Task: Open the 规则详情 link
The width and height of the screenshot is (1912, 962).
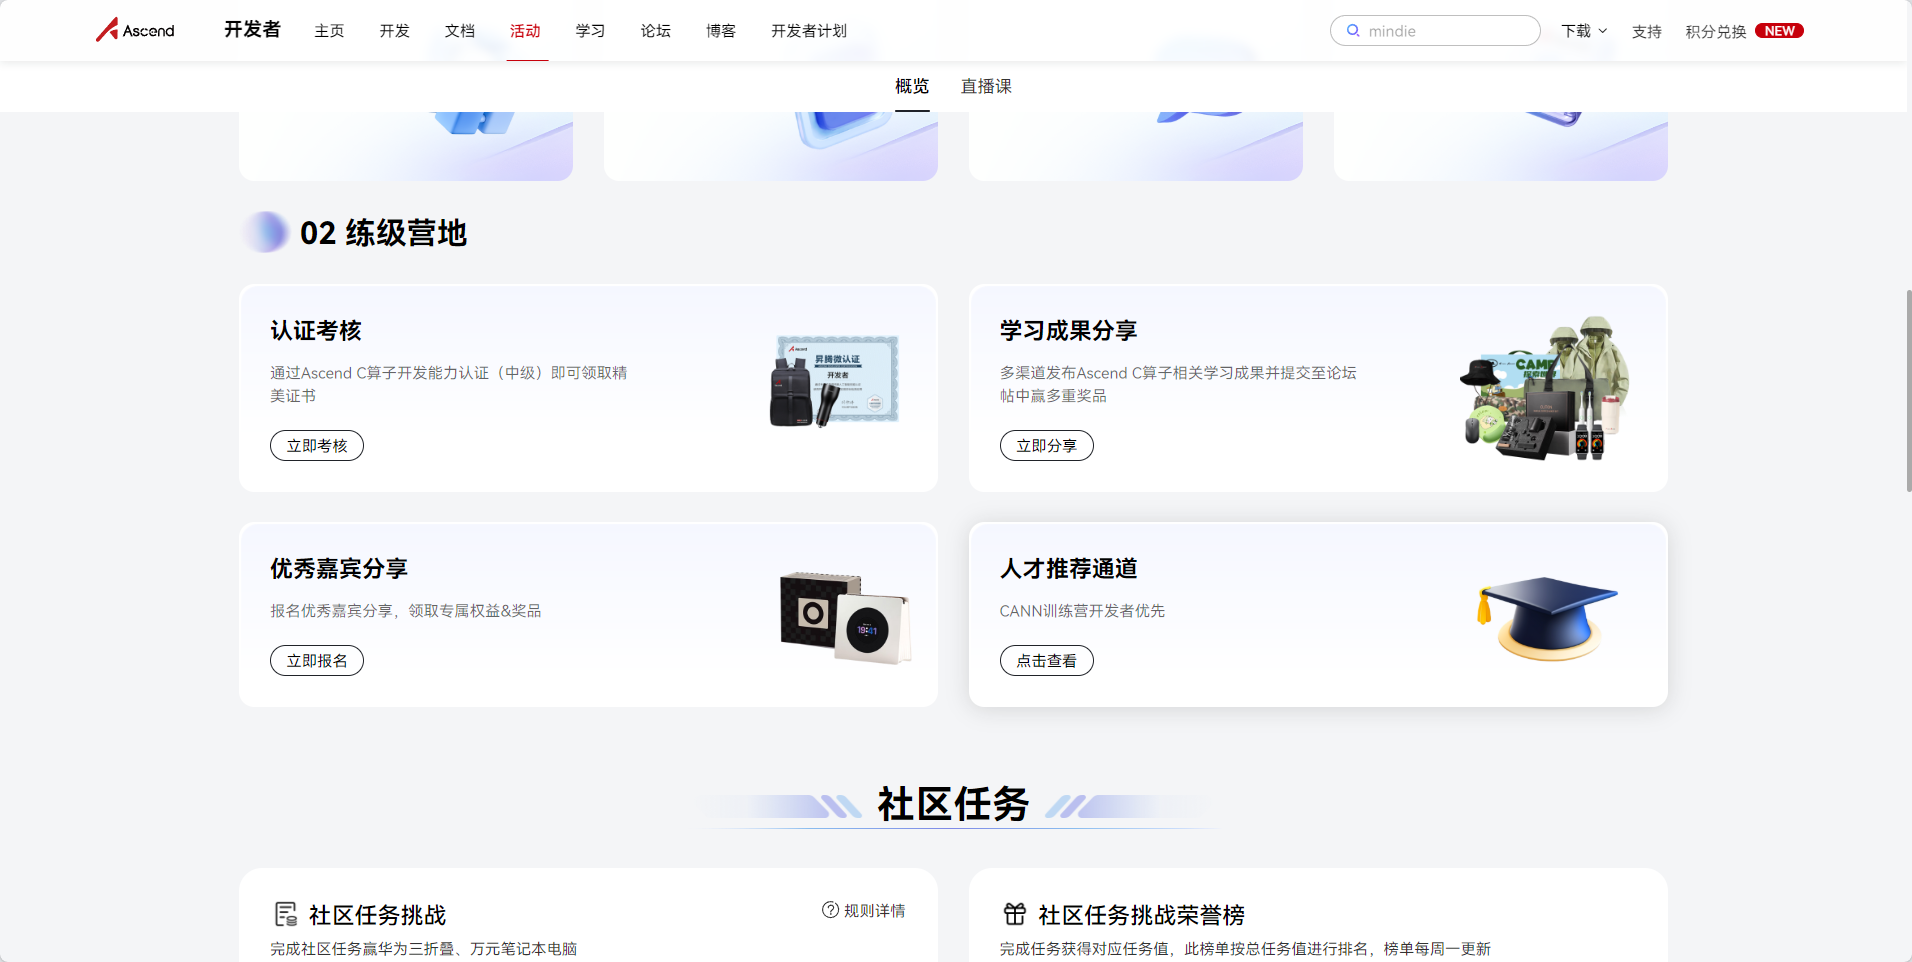Action: pos(873,910)
